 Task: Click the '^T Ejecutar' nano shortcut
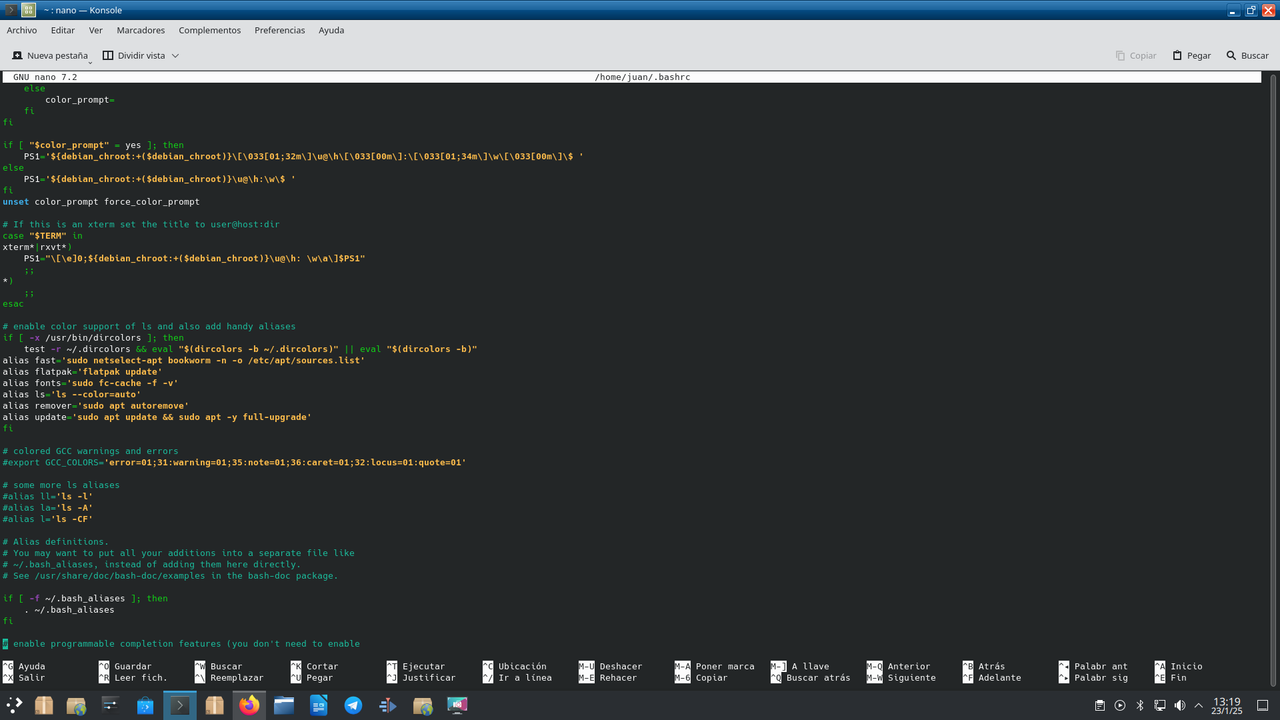pyautogui.click(x=416, y=666)
